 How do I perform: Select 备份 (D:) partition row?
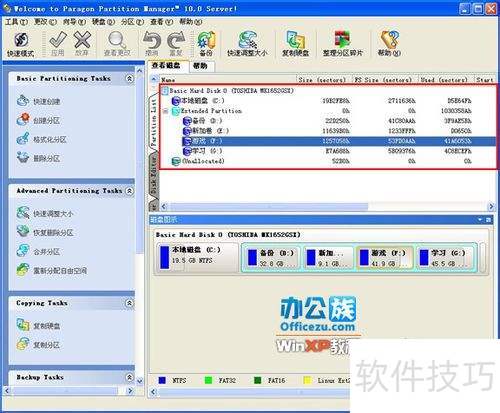328,121
